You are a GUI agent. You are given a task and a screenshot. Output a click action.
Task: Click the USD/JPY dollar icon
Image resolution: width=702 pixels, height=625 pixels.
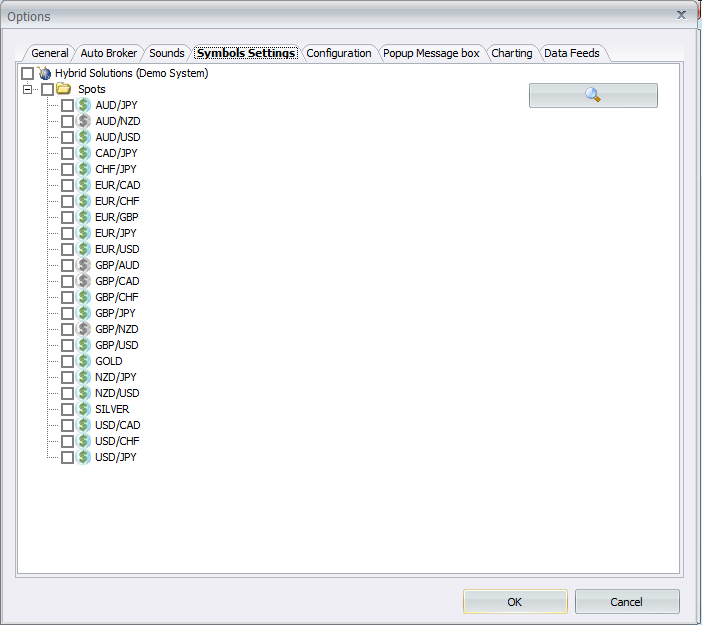pyautogui.click(x=83, y=457)
